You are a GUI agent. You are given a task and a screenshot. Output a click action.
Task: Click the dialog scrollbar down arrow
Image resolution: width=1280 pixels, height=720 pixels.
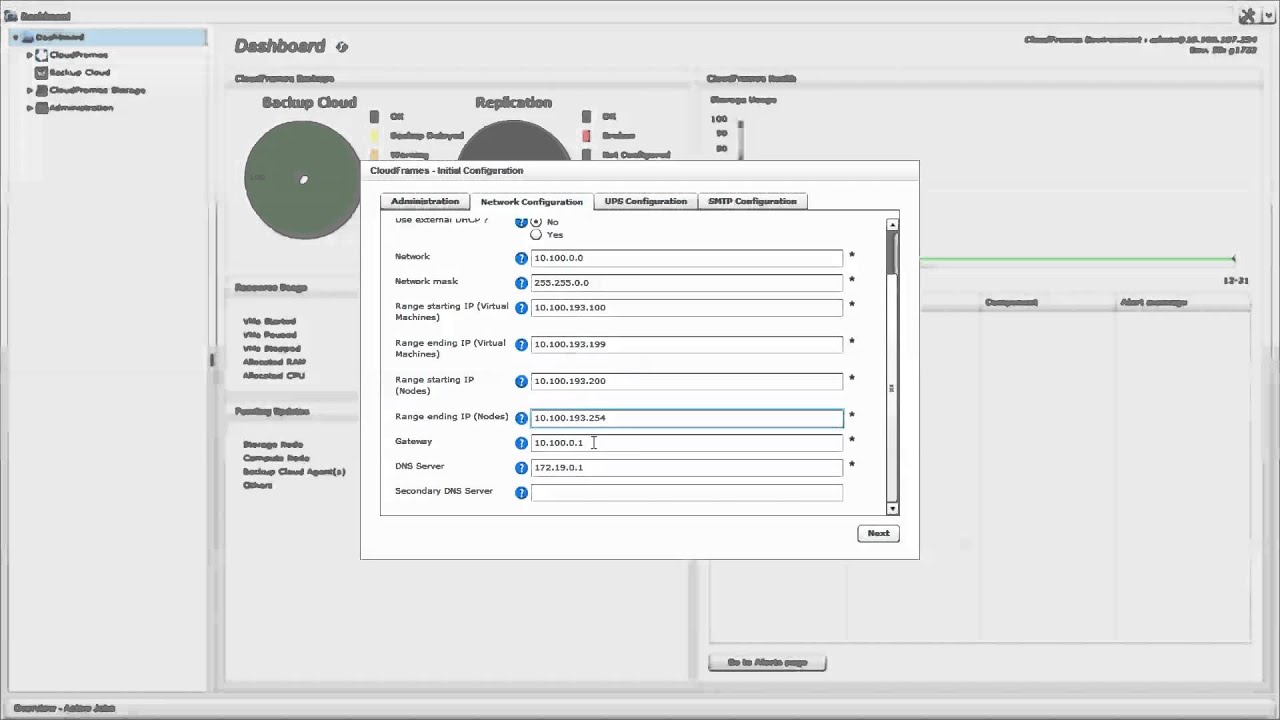[892, 509]
